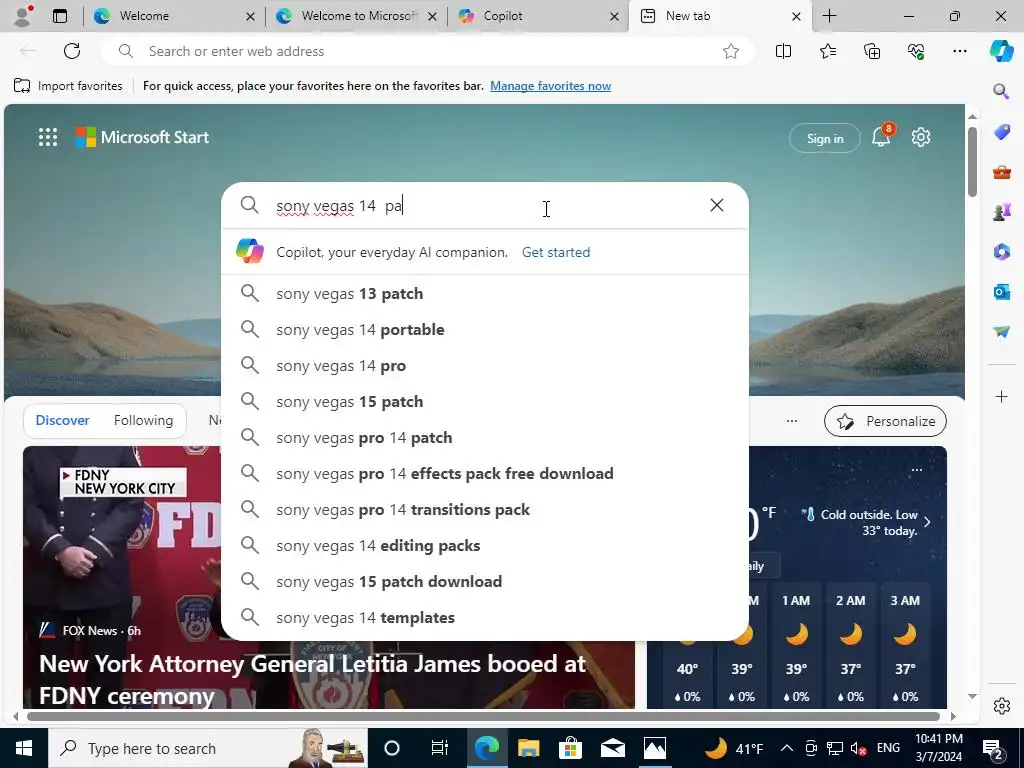This screenshot has height=768, width=1024.
Task: Click the address bar input
Action: [428, 51]
